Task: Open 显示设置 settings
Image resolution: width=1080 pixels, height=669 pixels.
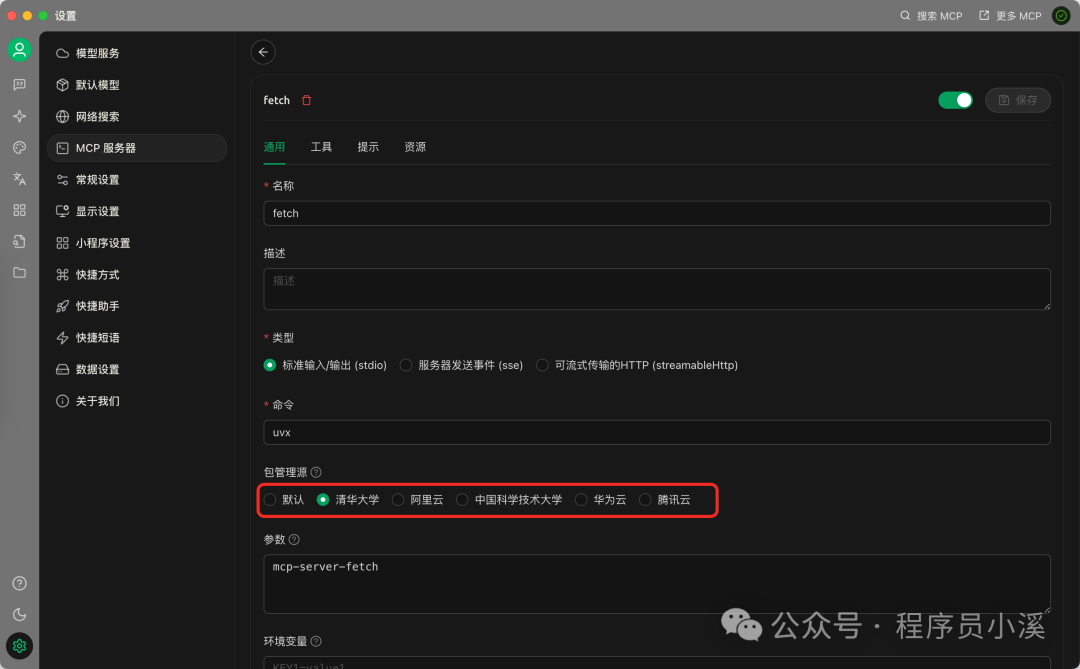Action: click(136, 212)
